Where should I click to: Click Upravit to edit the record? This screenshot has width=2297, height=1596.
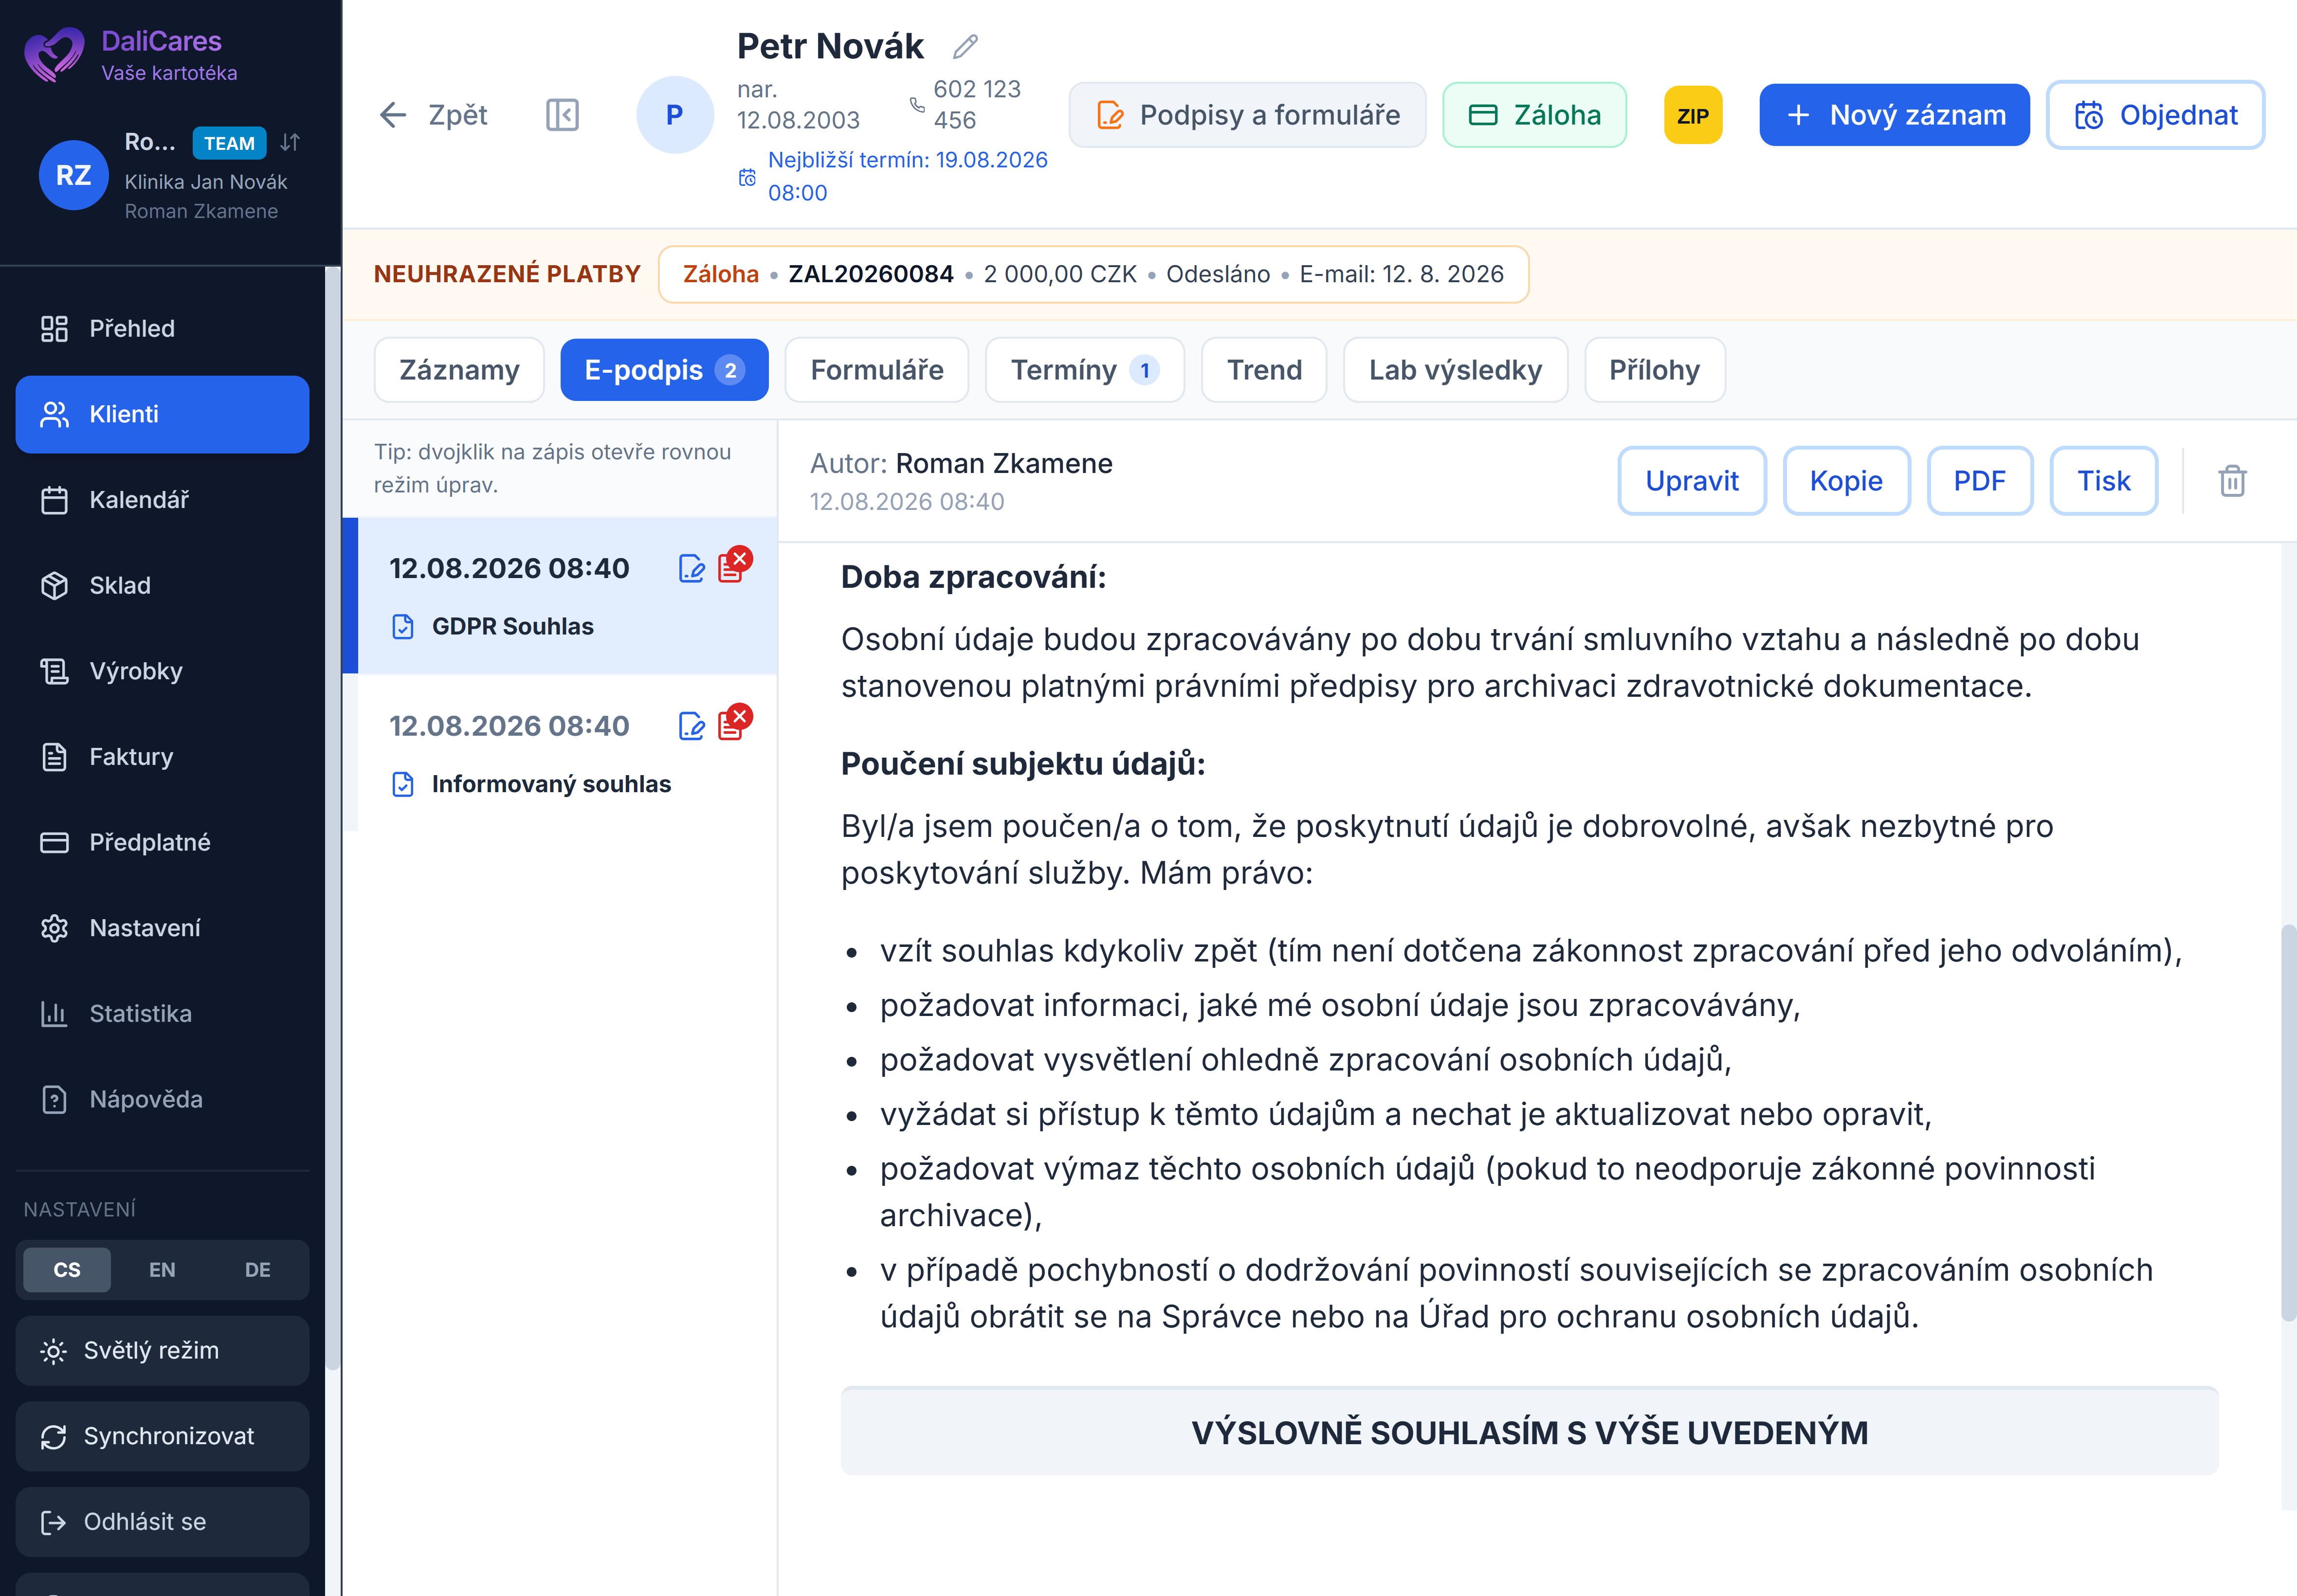point(1692,481)
